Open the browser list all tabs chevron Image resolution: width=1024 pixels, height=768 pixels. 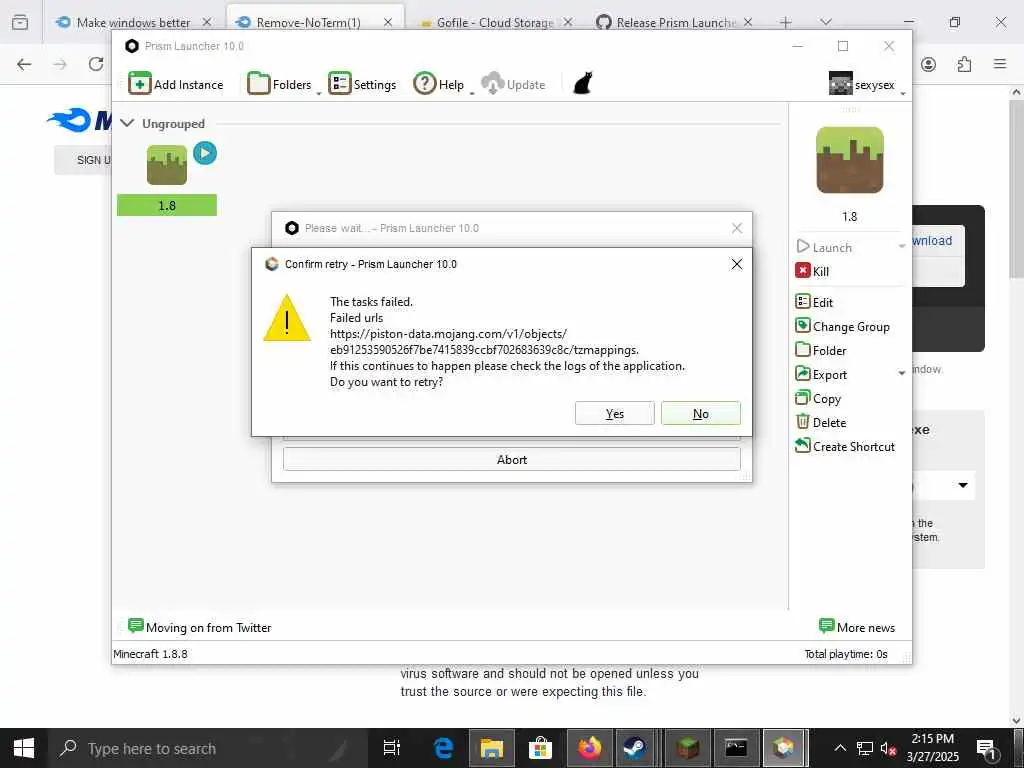coord(826,22)
